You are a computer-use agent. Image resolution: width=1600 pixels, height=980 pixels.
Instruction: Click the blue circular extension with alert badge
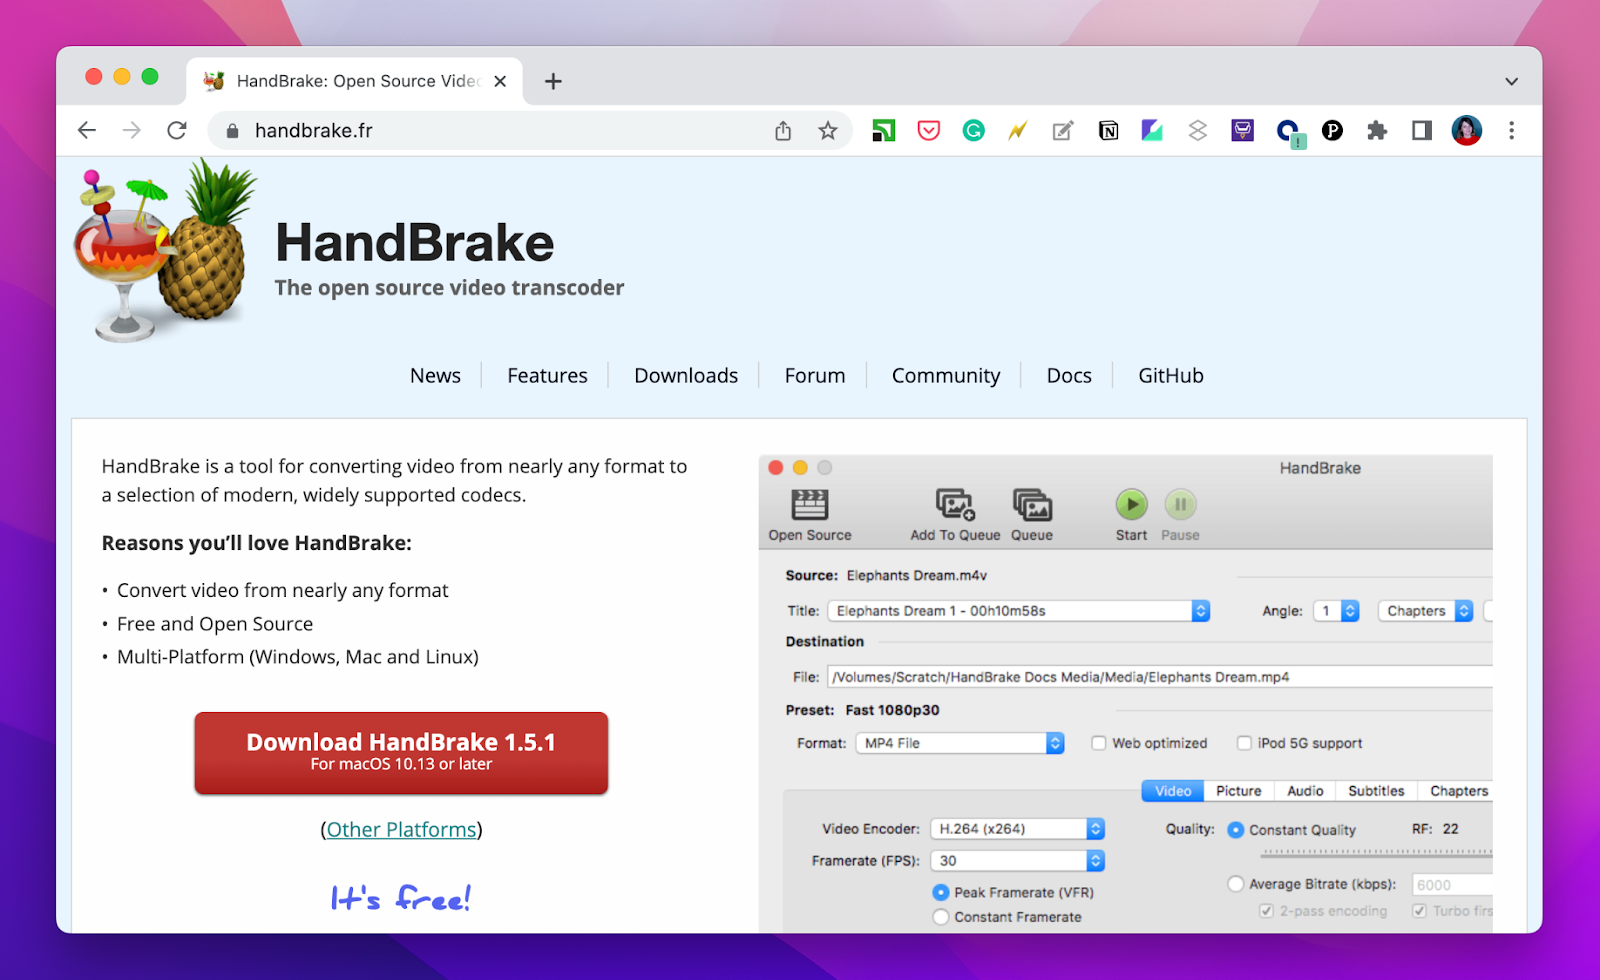(1289, 132)
